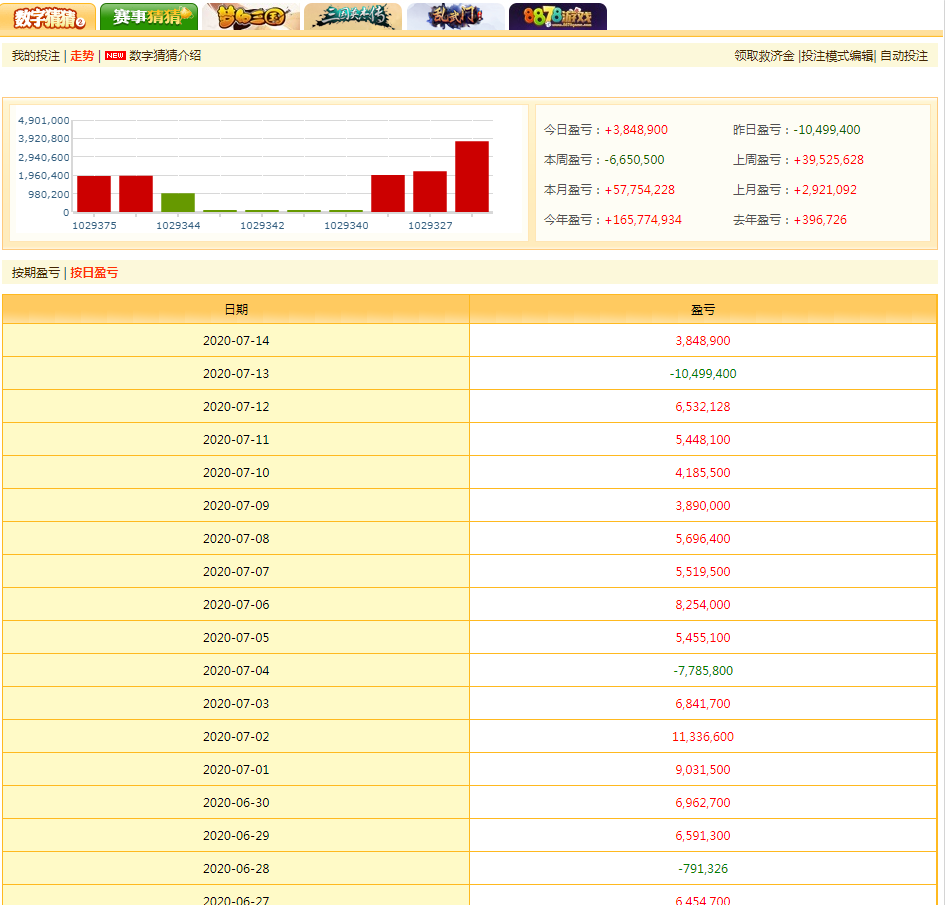Screen dimensions: 948x905
Task: Open the 三国英杰传 game banner
Action: [353, 17]
